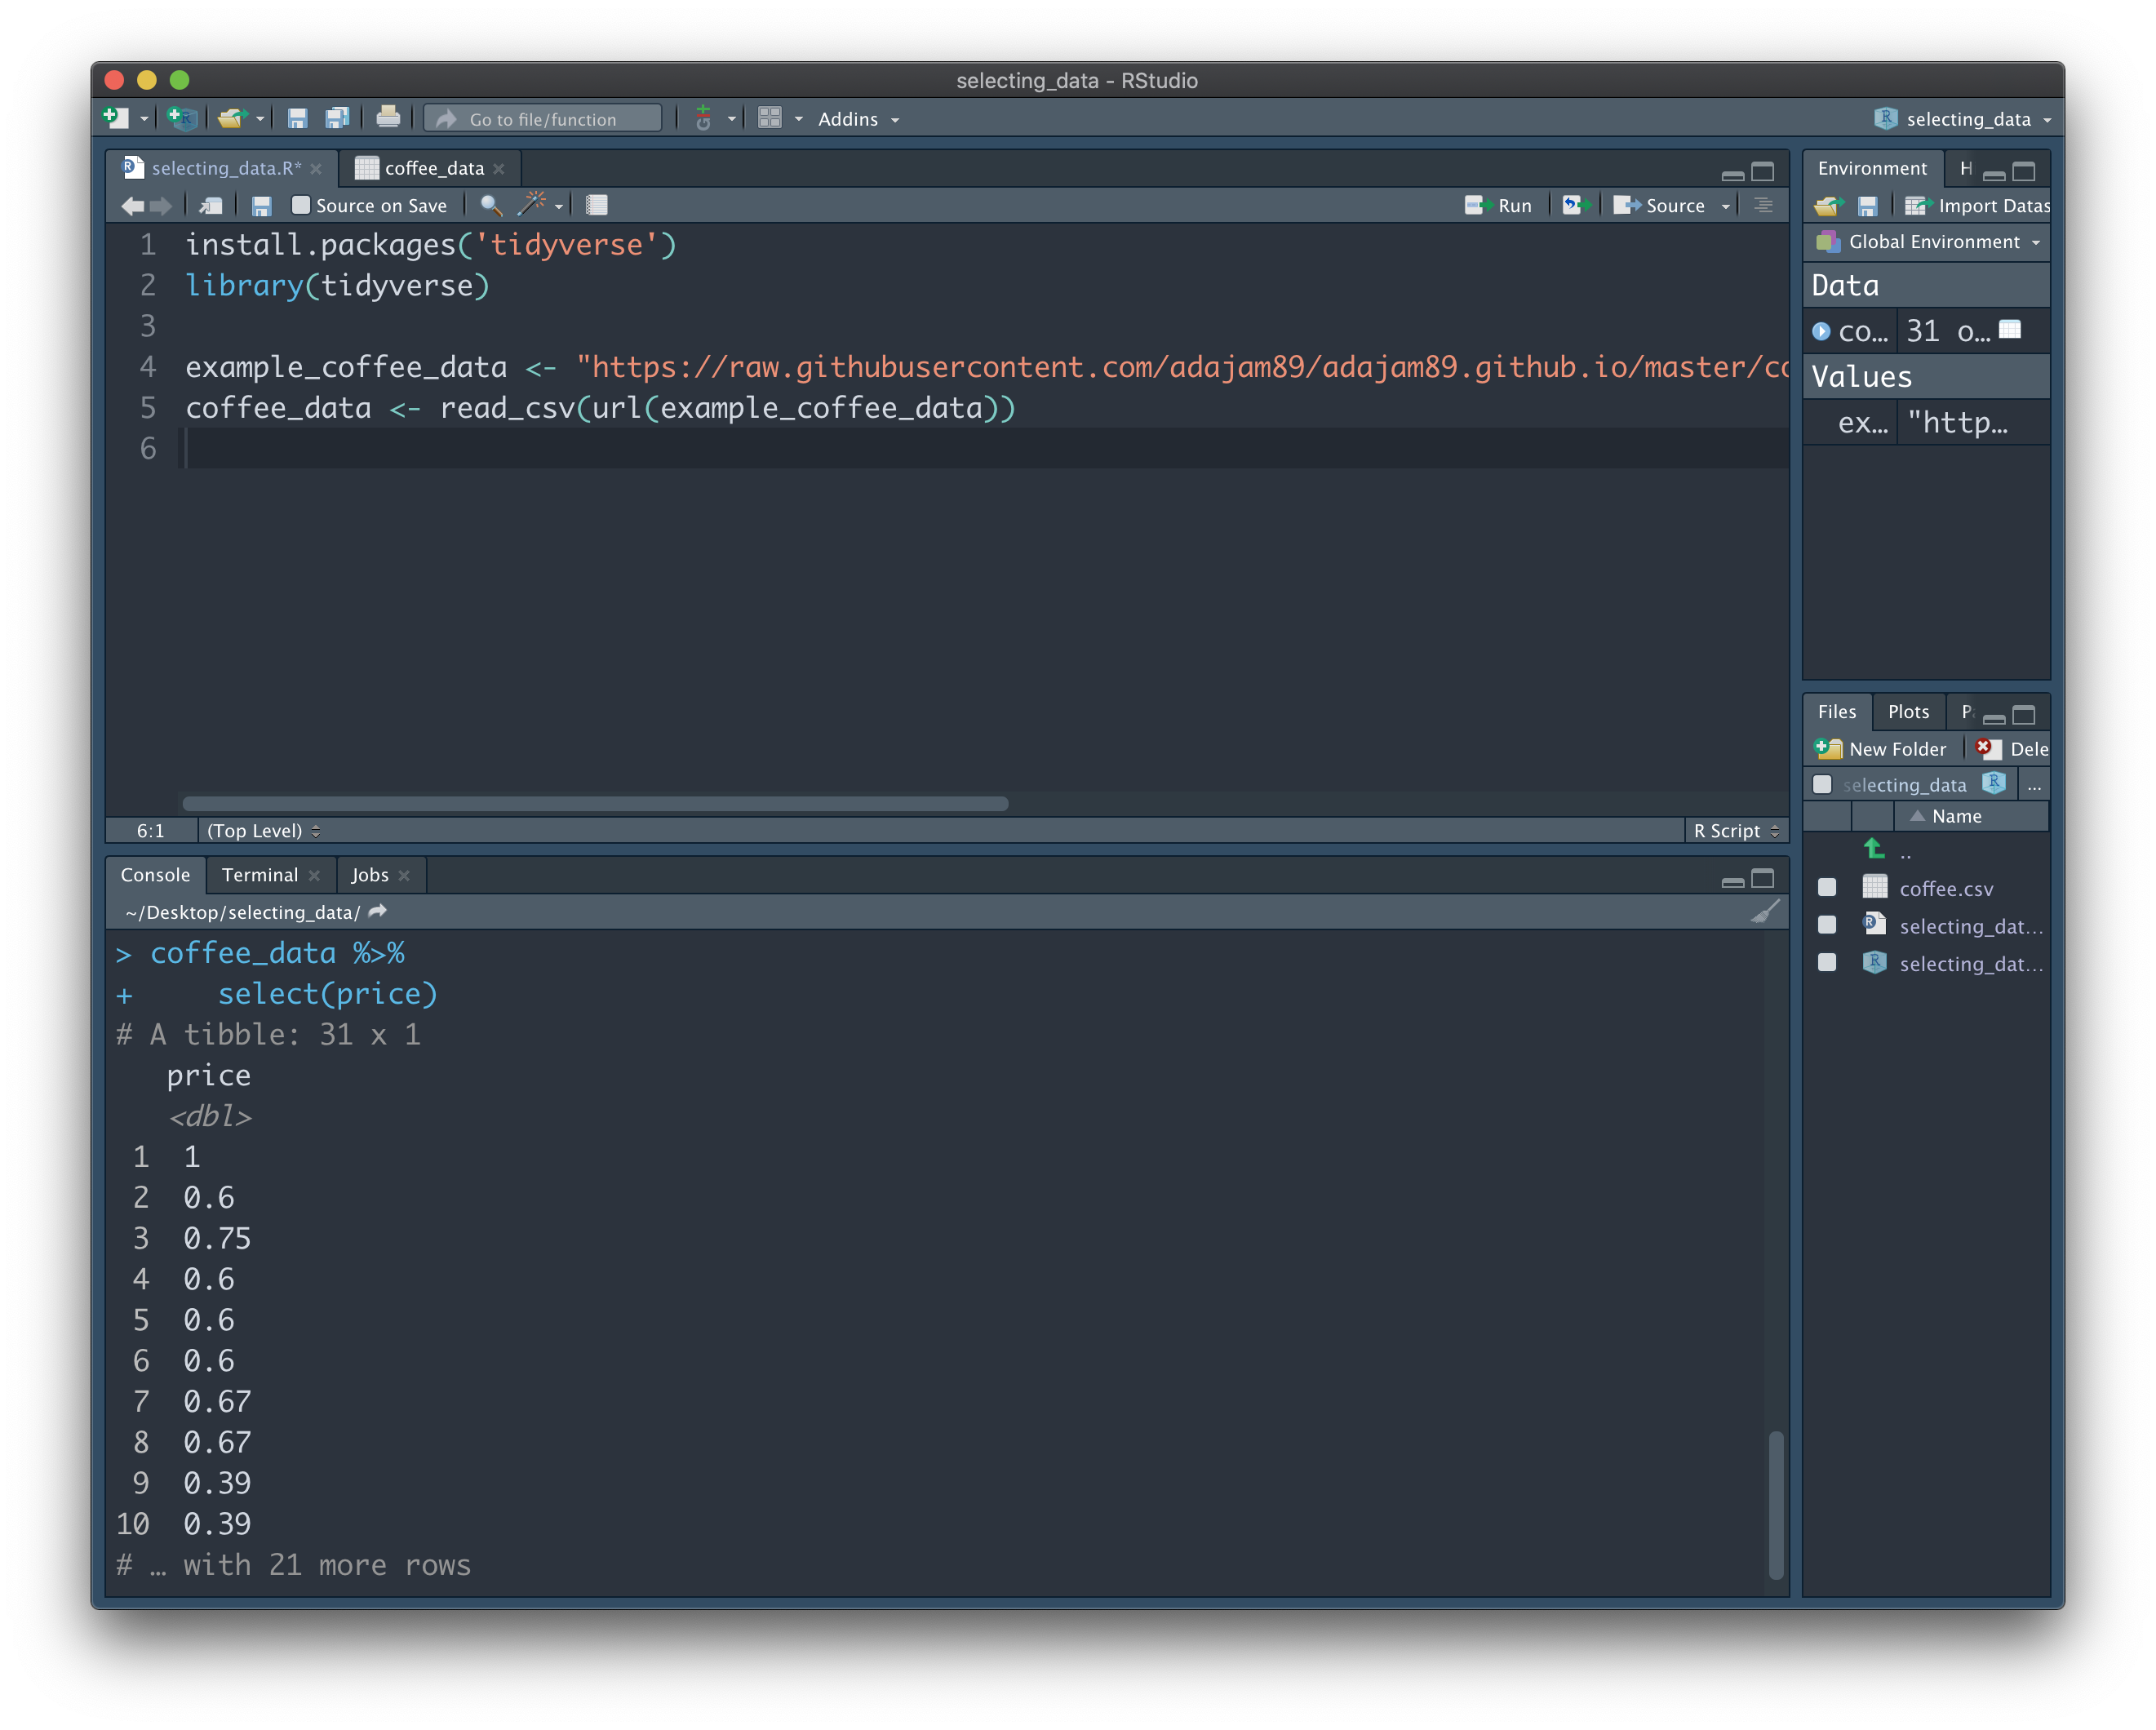Open the Code Tools dropdown arrow
Viewport: 2156px width, 1730px height.
click(x=558, y=206)
